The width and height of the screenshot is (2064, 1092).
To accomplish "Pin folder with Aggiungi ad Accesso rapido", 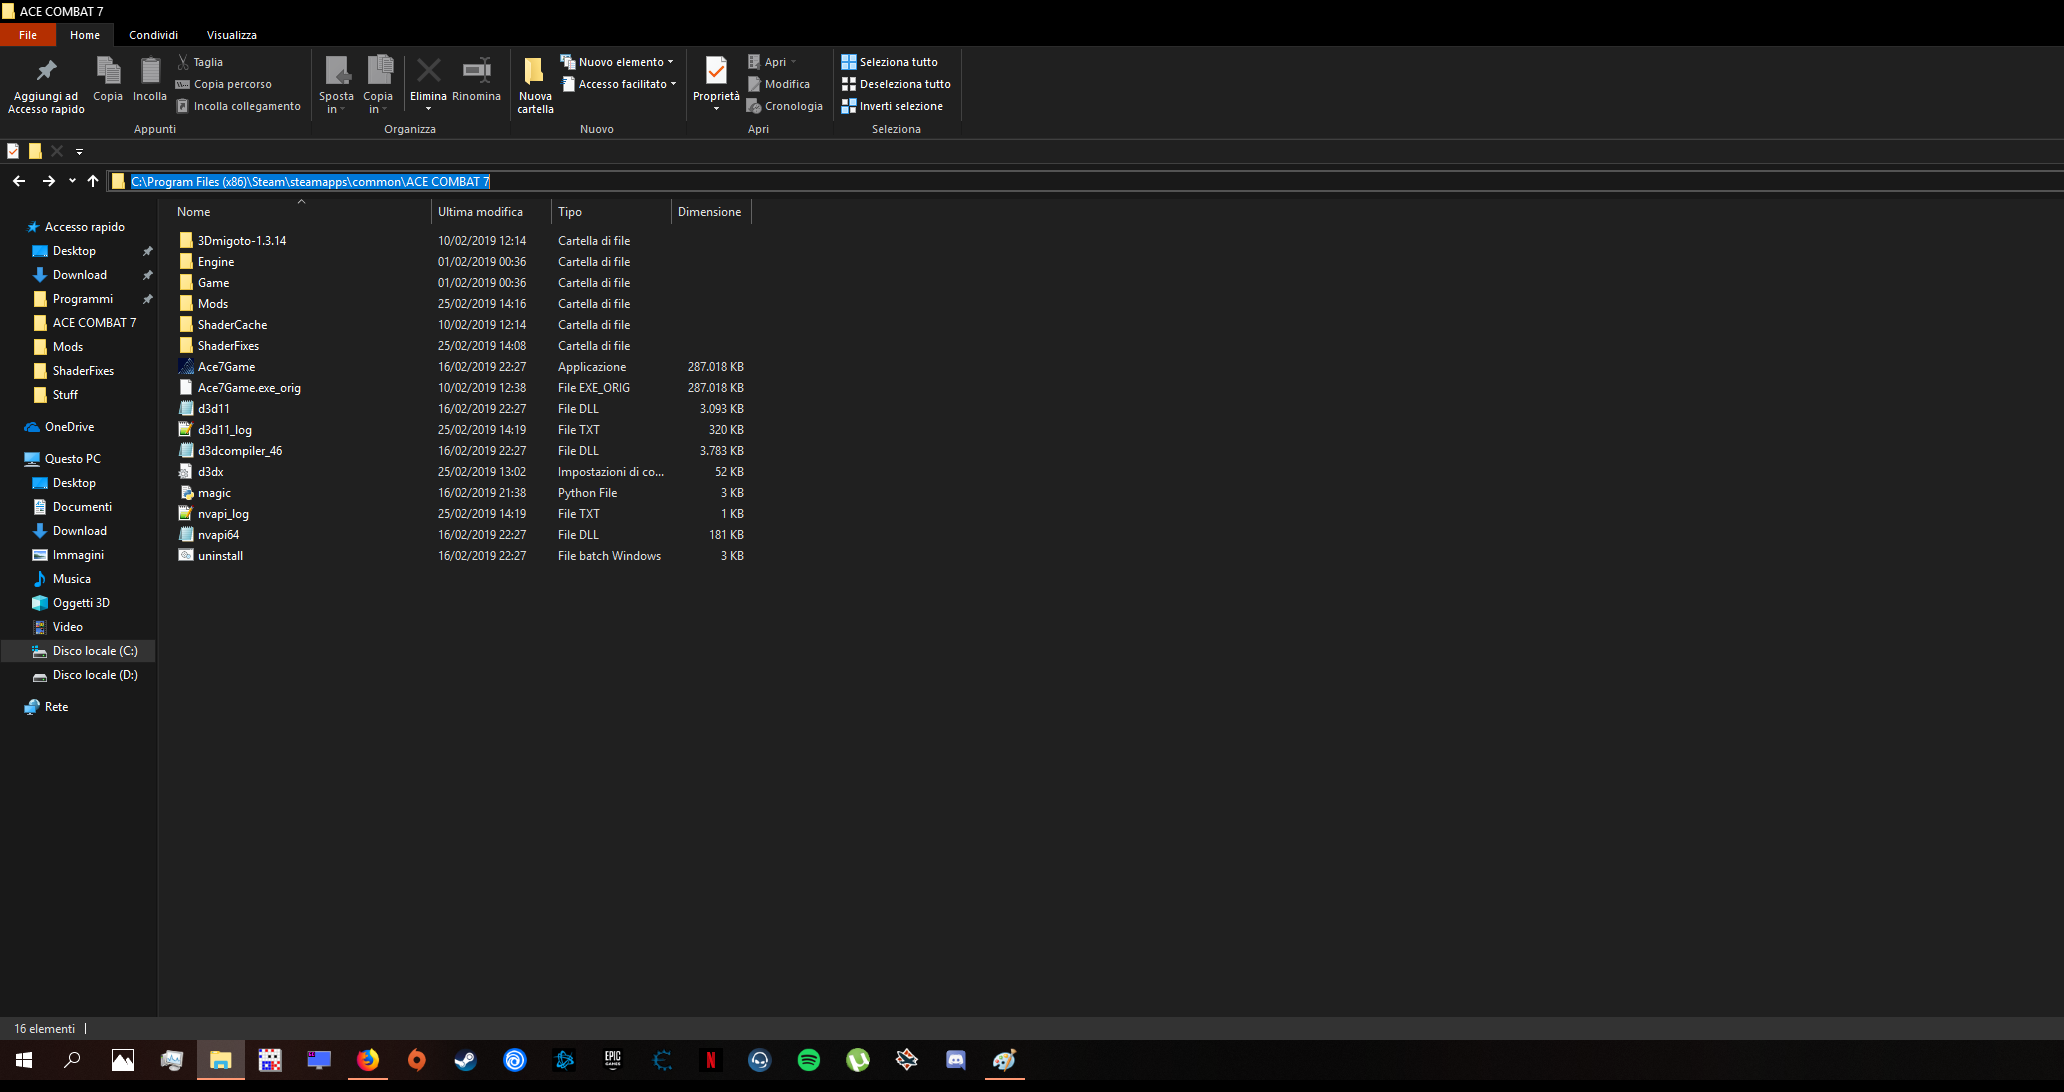I will tap(46, 85).
